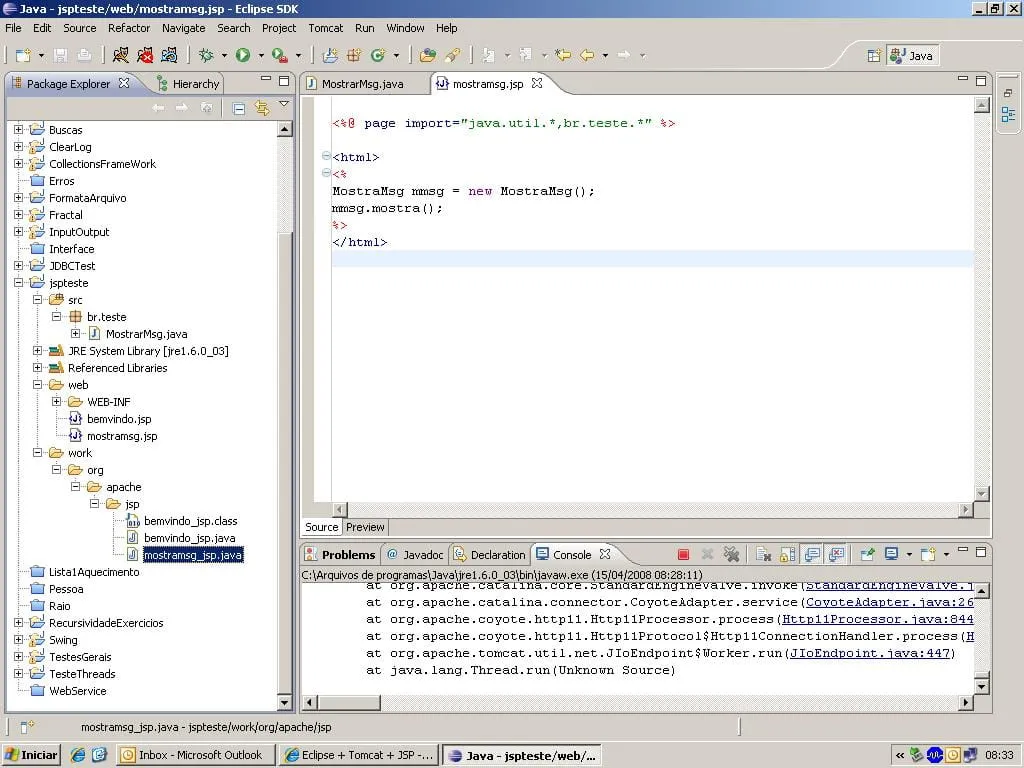This screenshot has height=768, width=1024.
Task: Click the New Java Class icon
Action: [378, 55]
